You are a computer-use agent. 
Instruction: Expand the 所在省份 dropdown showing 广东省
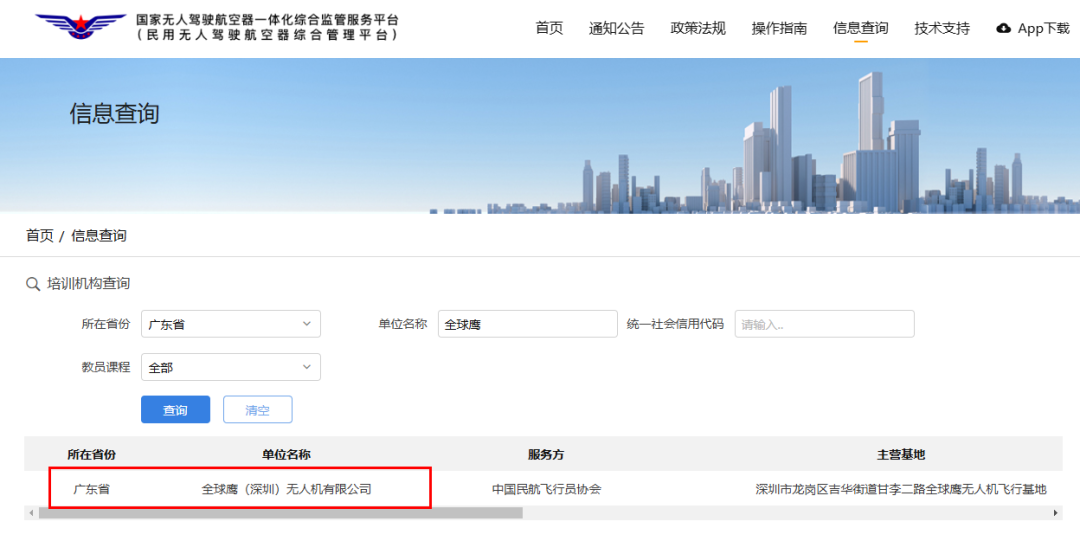[x=231, y=324]
